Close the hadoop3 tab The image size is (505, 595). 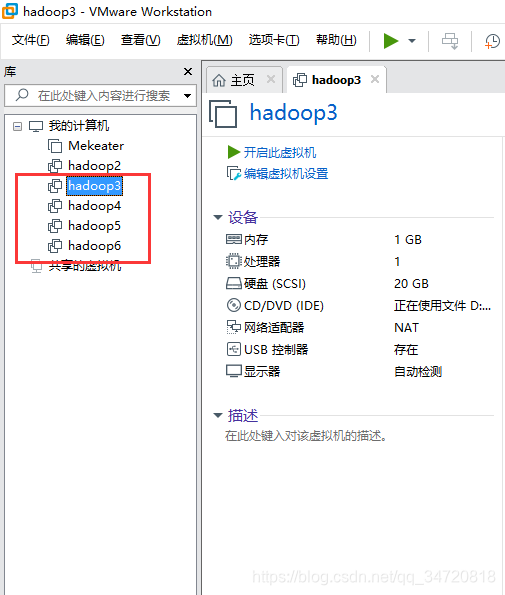(375, 79)
